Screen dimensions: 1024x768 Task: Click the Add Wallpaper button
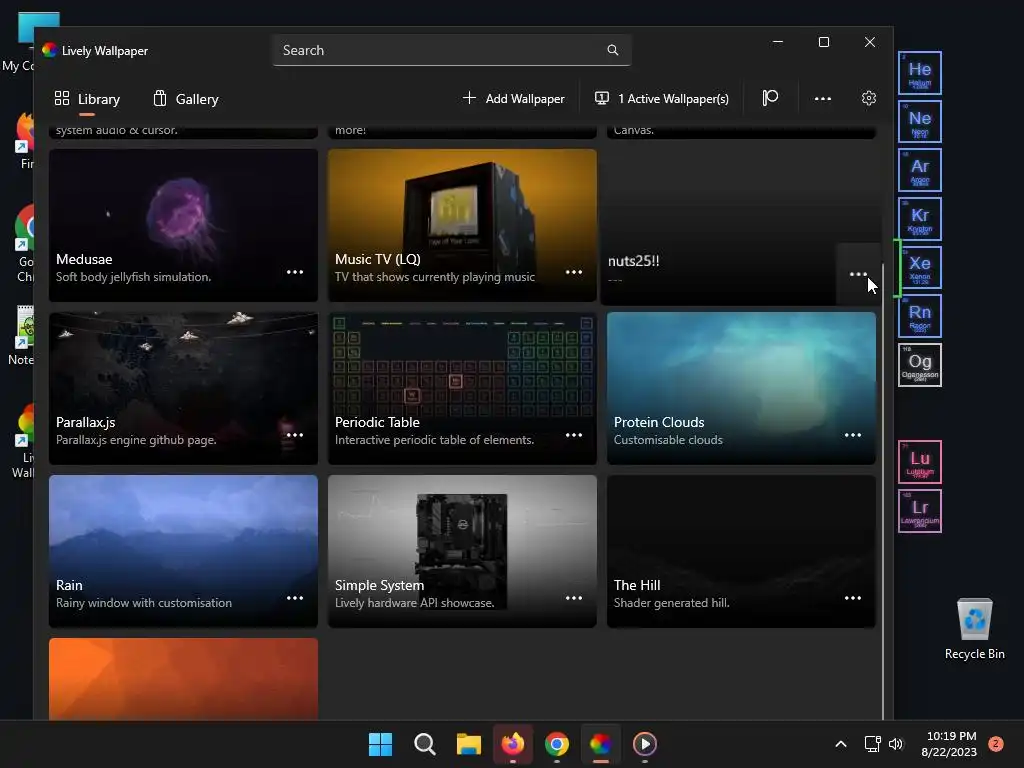pos(514,98)
